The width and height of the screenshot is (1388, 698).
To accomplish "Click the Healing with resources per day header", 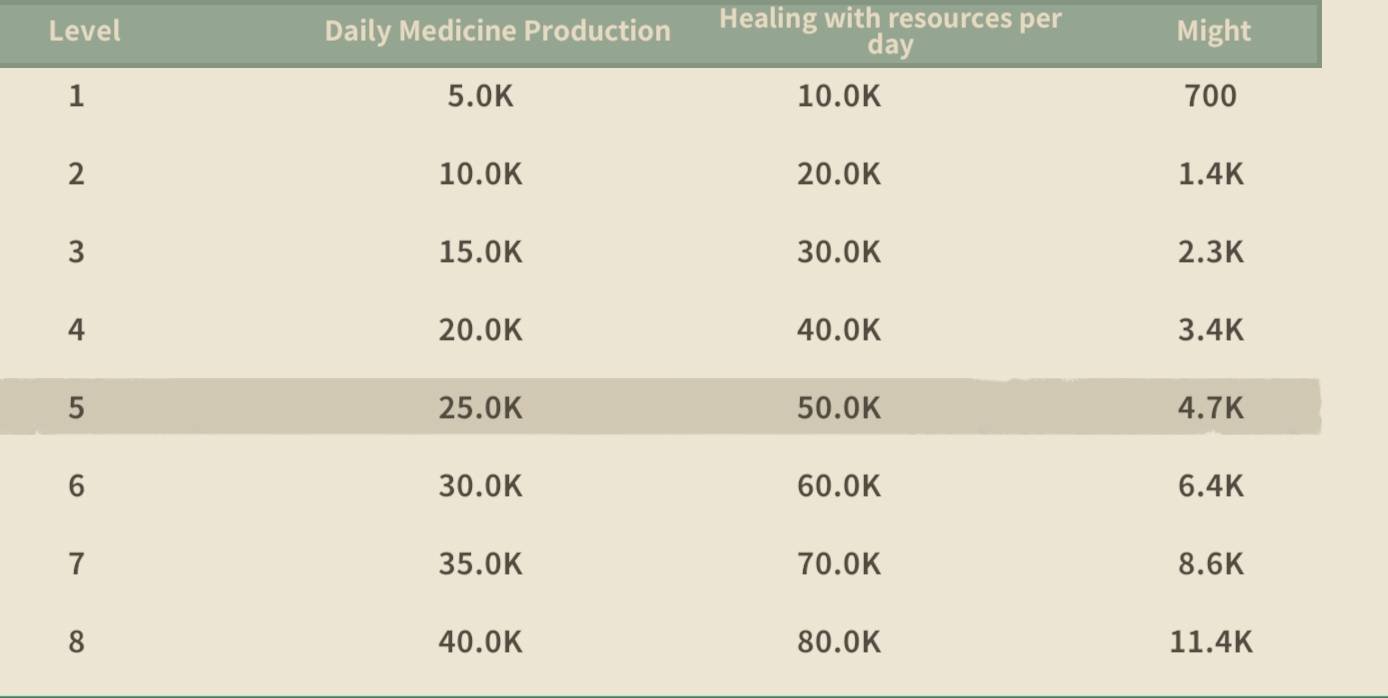I will pyautogui.click(x=890, y=31).
